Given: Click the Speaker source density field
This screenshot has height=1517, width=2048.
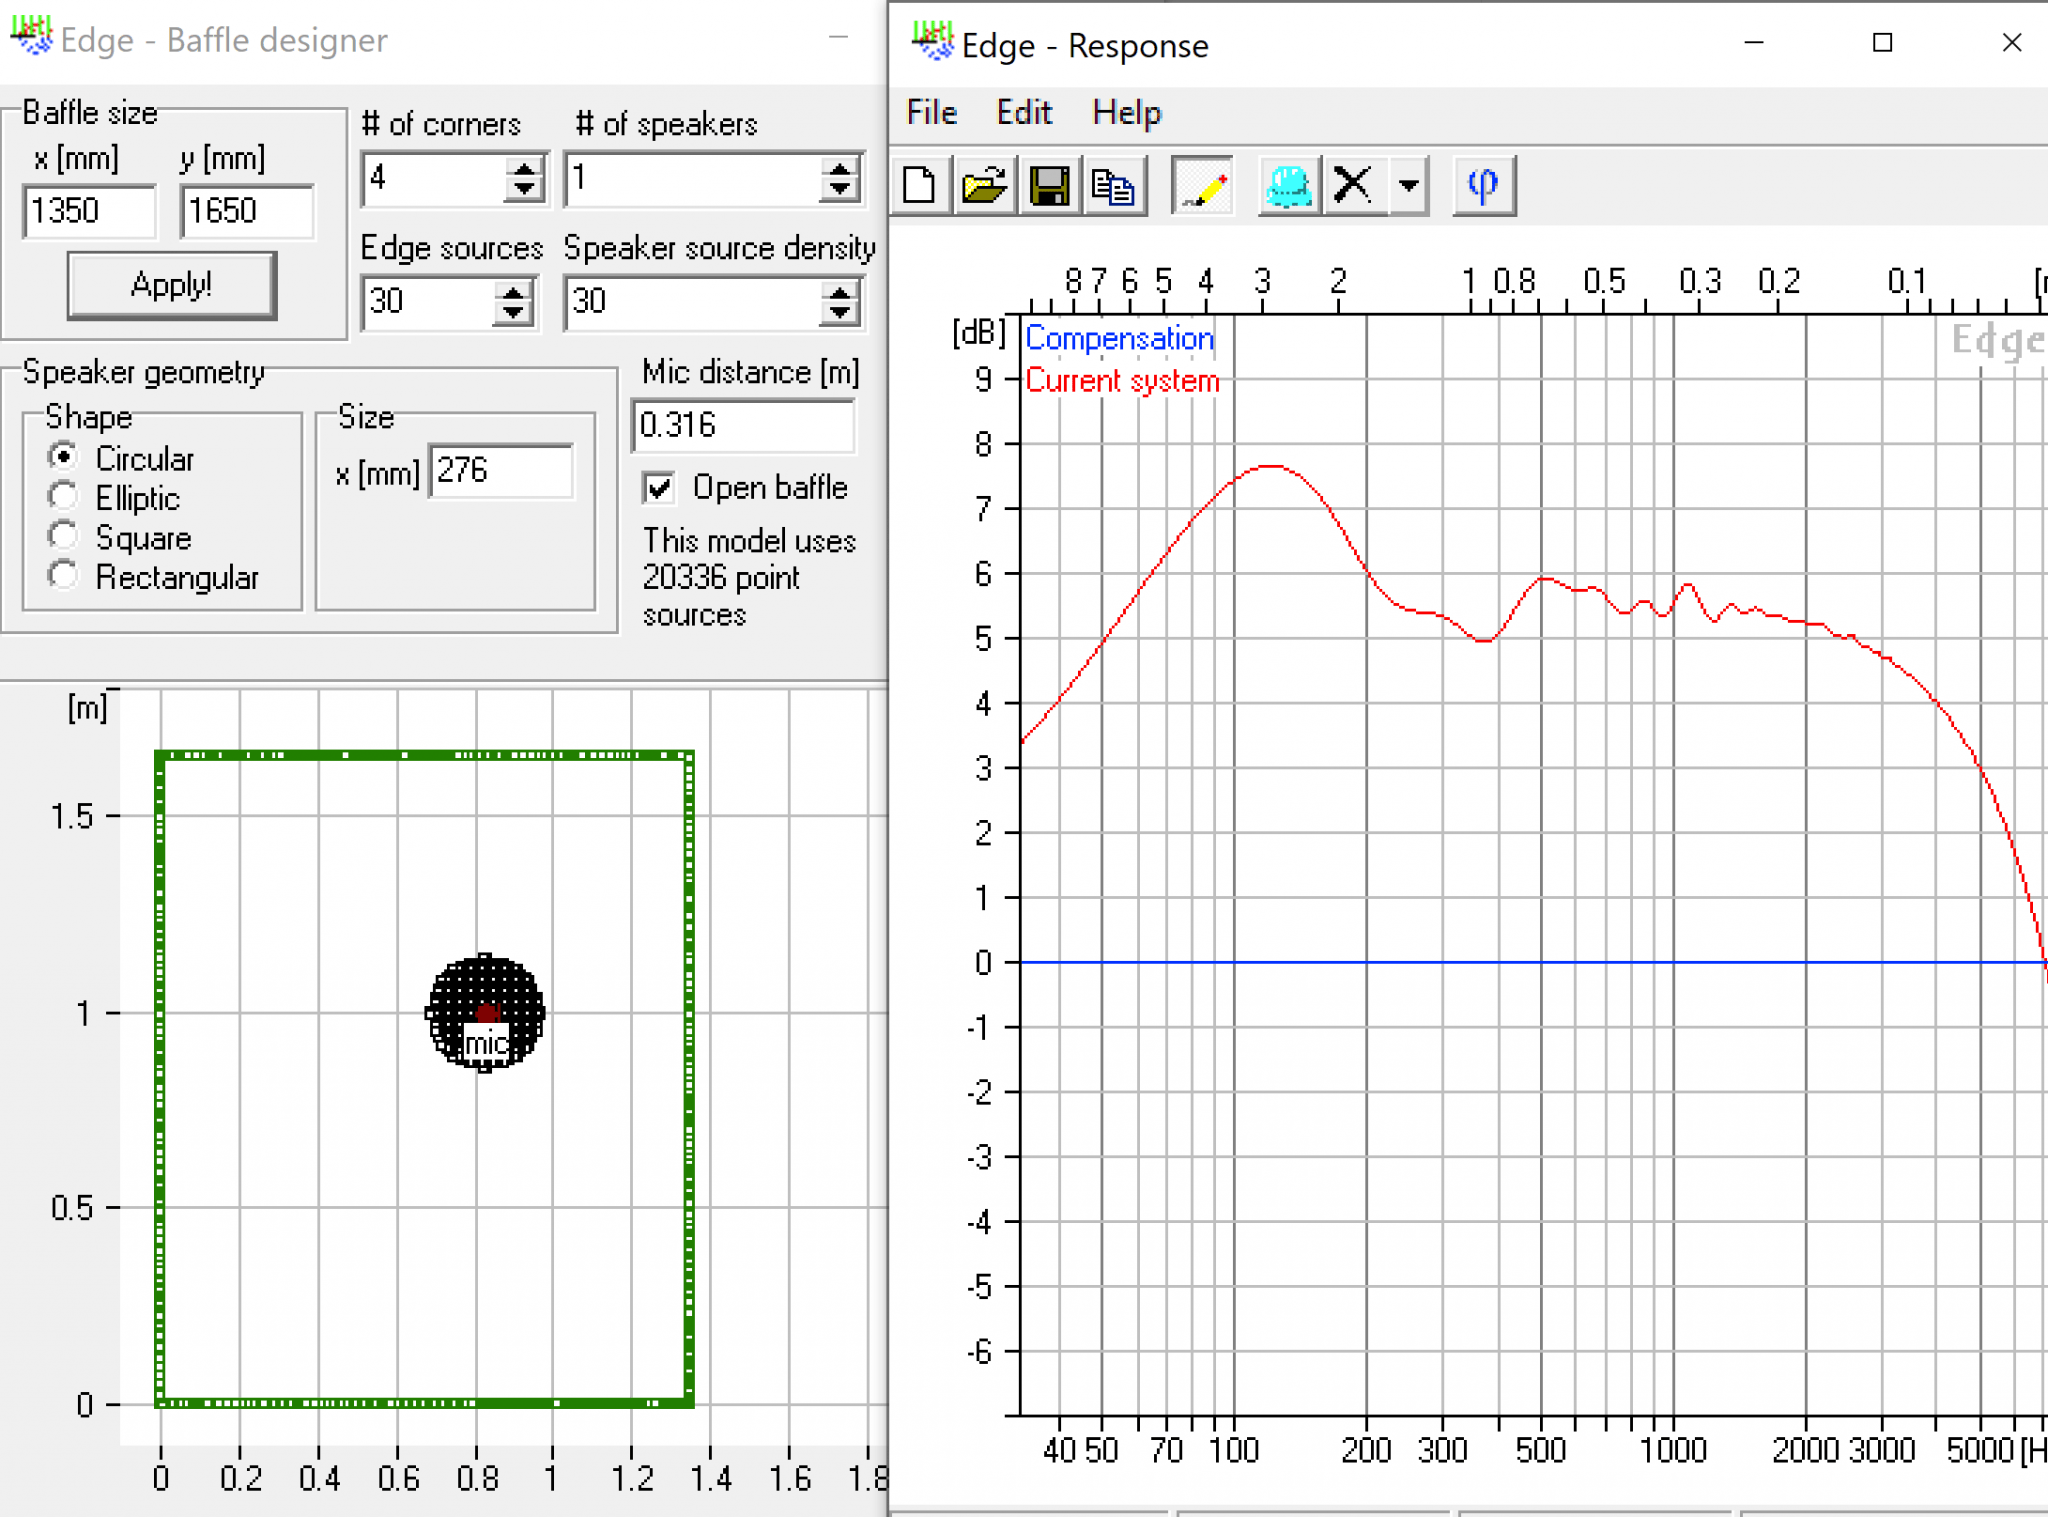Looking at the screenshot, I should (694, 302).
